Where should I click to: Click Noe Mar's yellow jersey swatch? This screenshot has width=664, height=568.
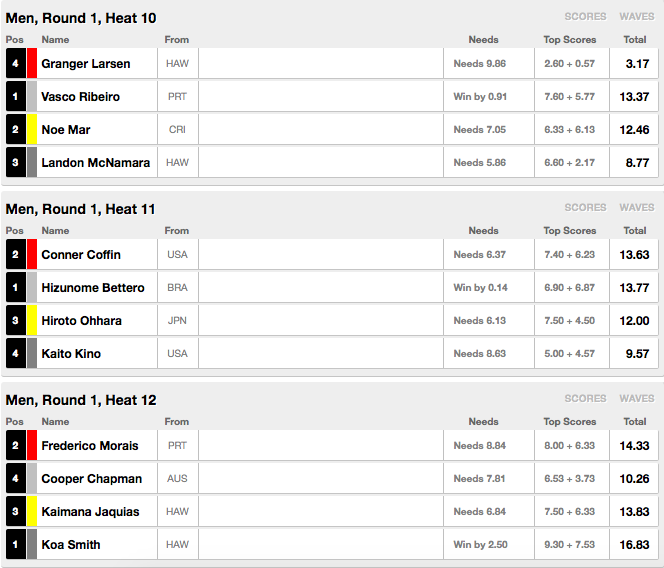click(32, 129)
